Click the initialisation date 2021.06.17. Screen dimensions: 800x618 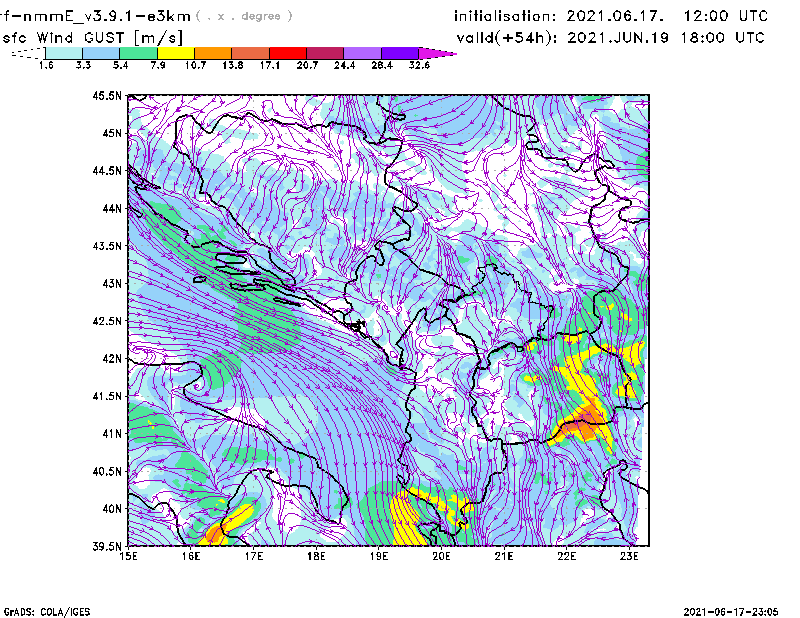(615, 16)
